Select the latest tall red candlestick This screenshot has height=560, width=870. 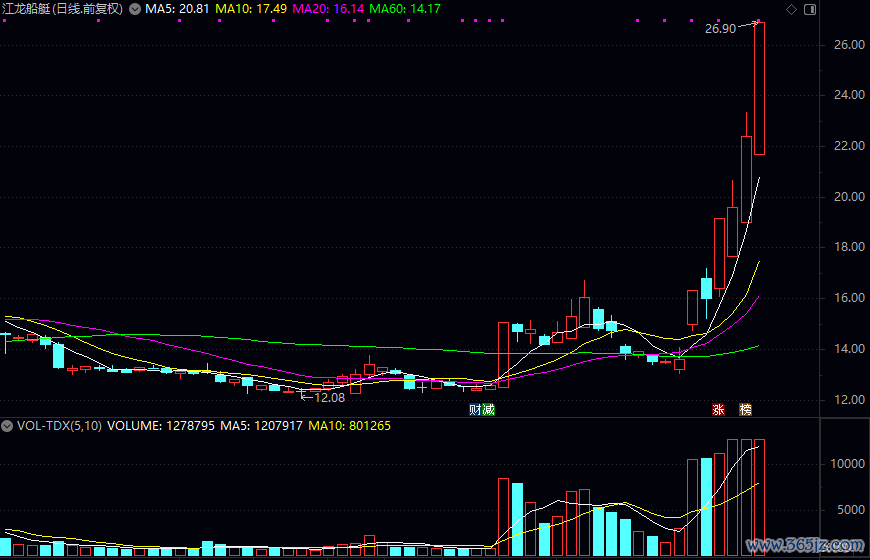[x=759, y=88]
